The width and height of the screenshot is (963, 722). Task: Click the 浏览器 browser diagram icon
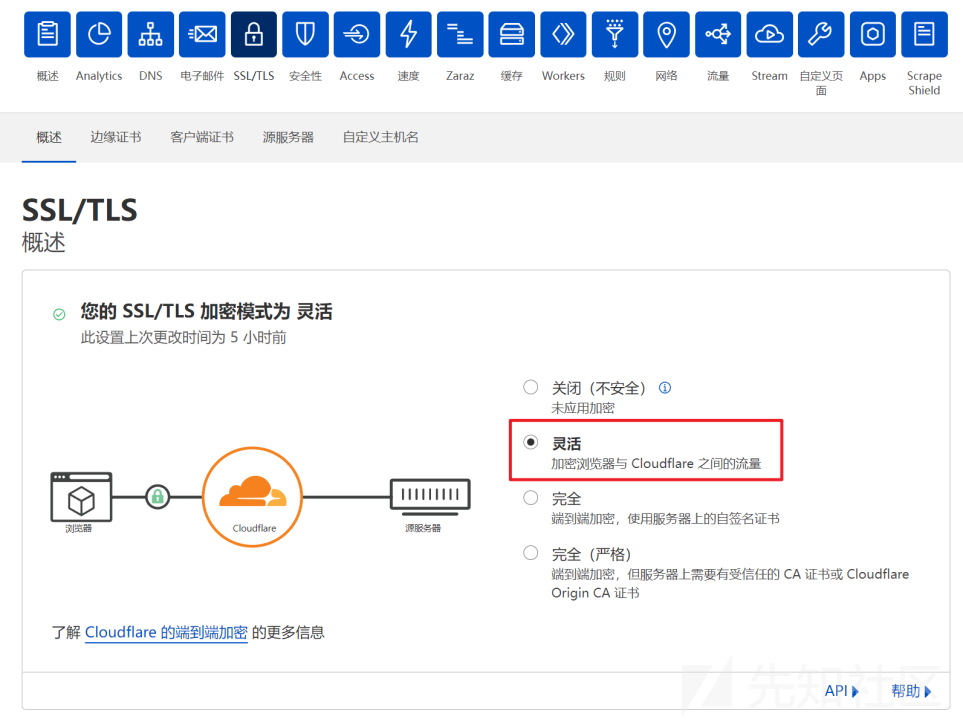coord(81,498)
